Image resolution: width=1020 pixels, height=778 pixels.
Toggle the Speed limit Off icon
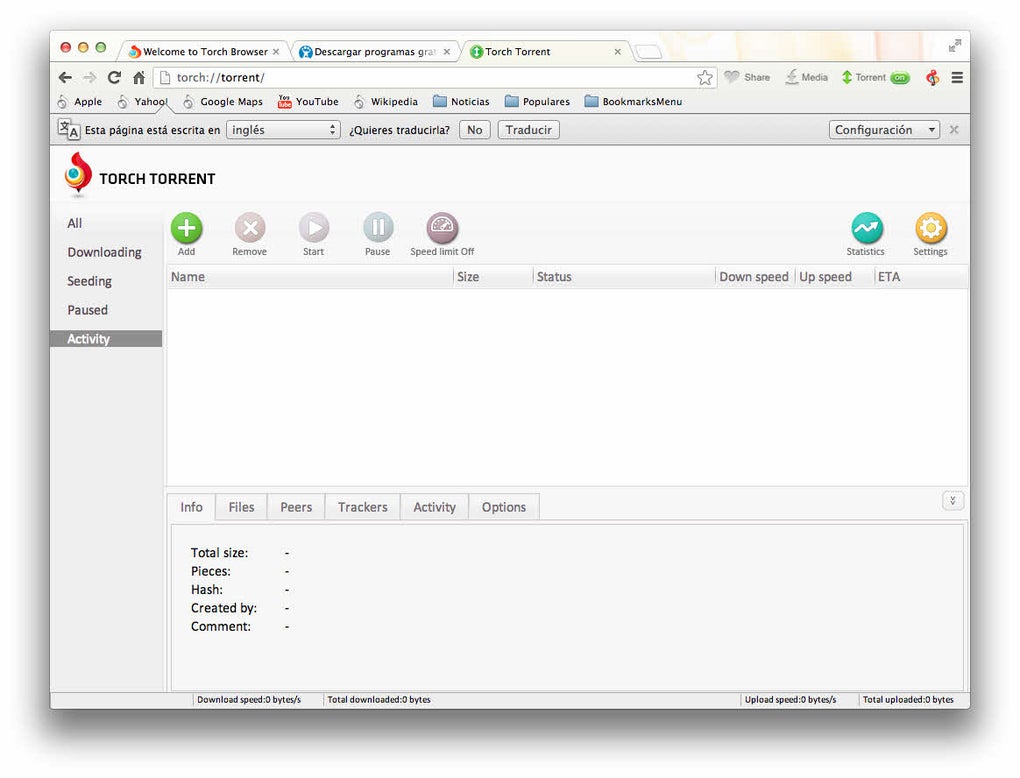442,228
